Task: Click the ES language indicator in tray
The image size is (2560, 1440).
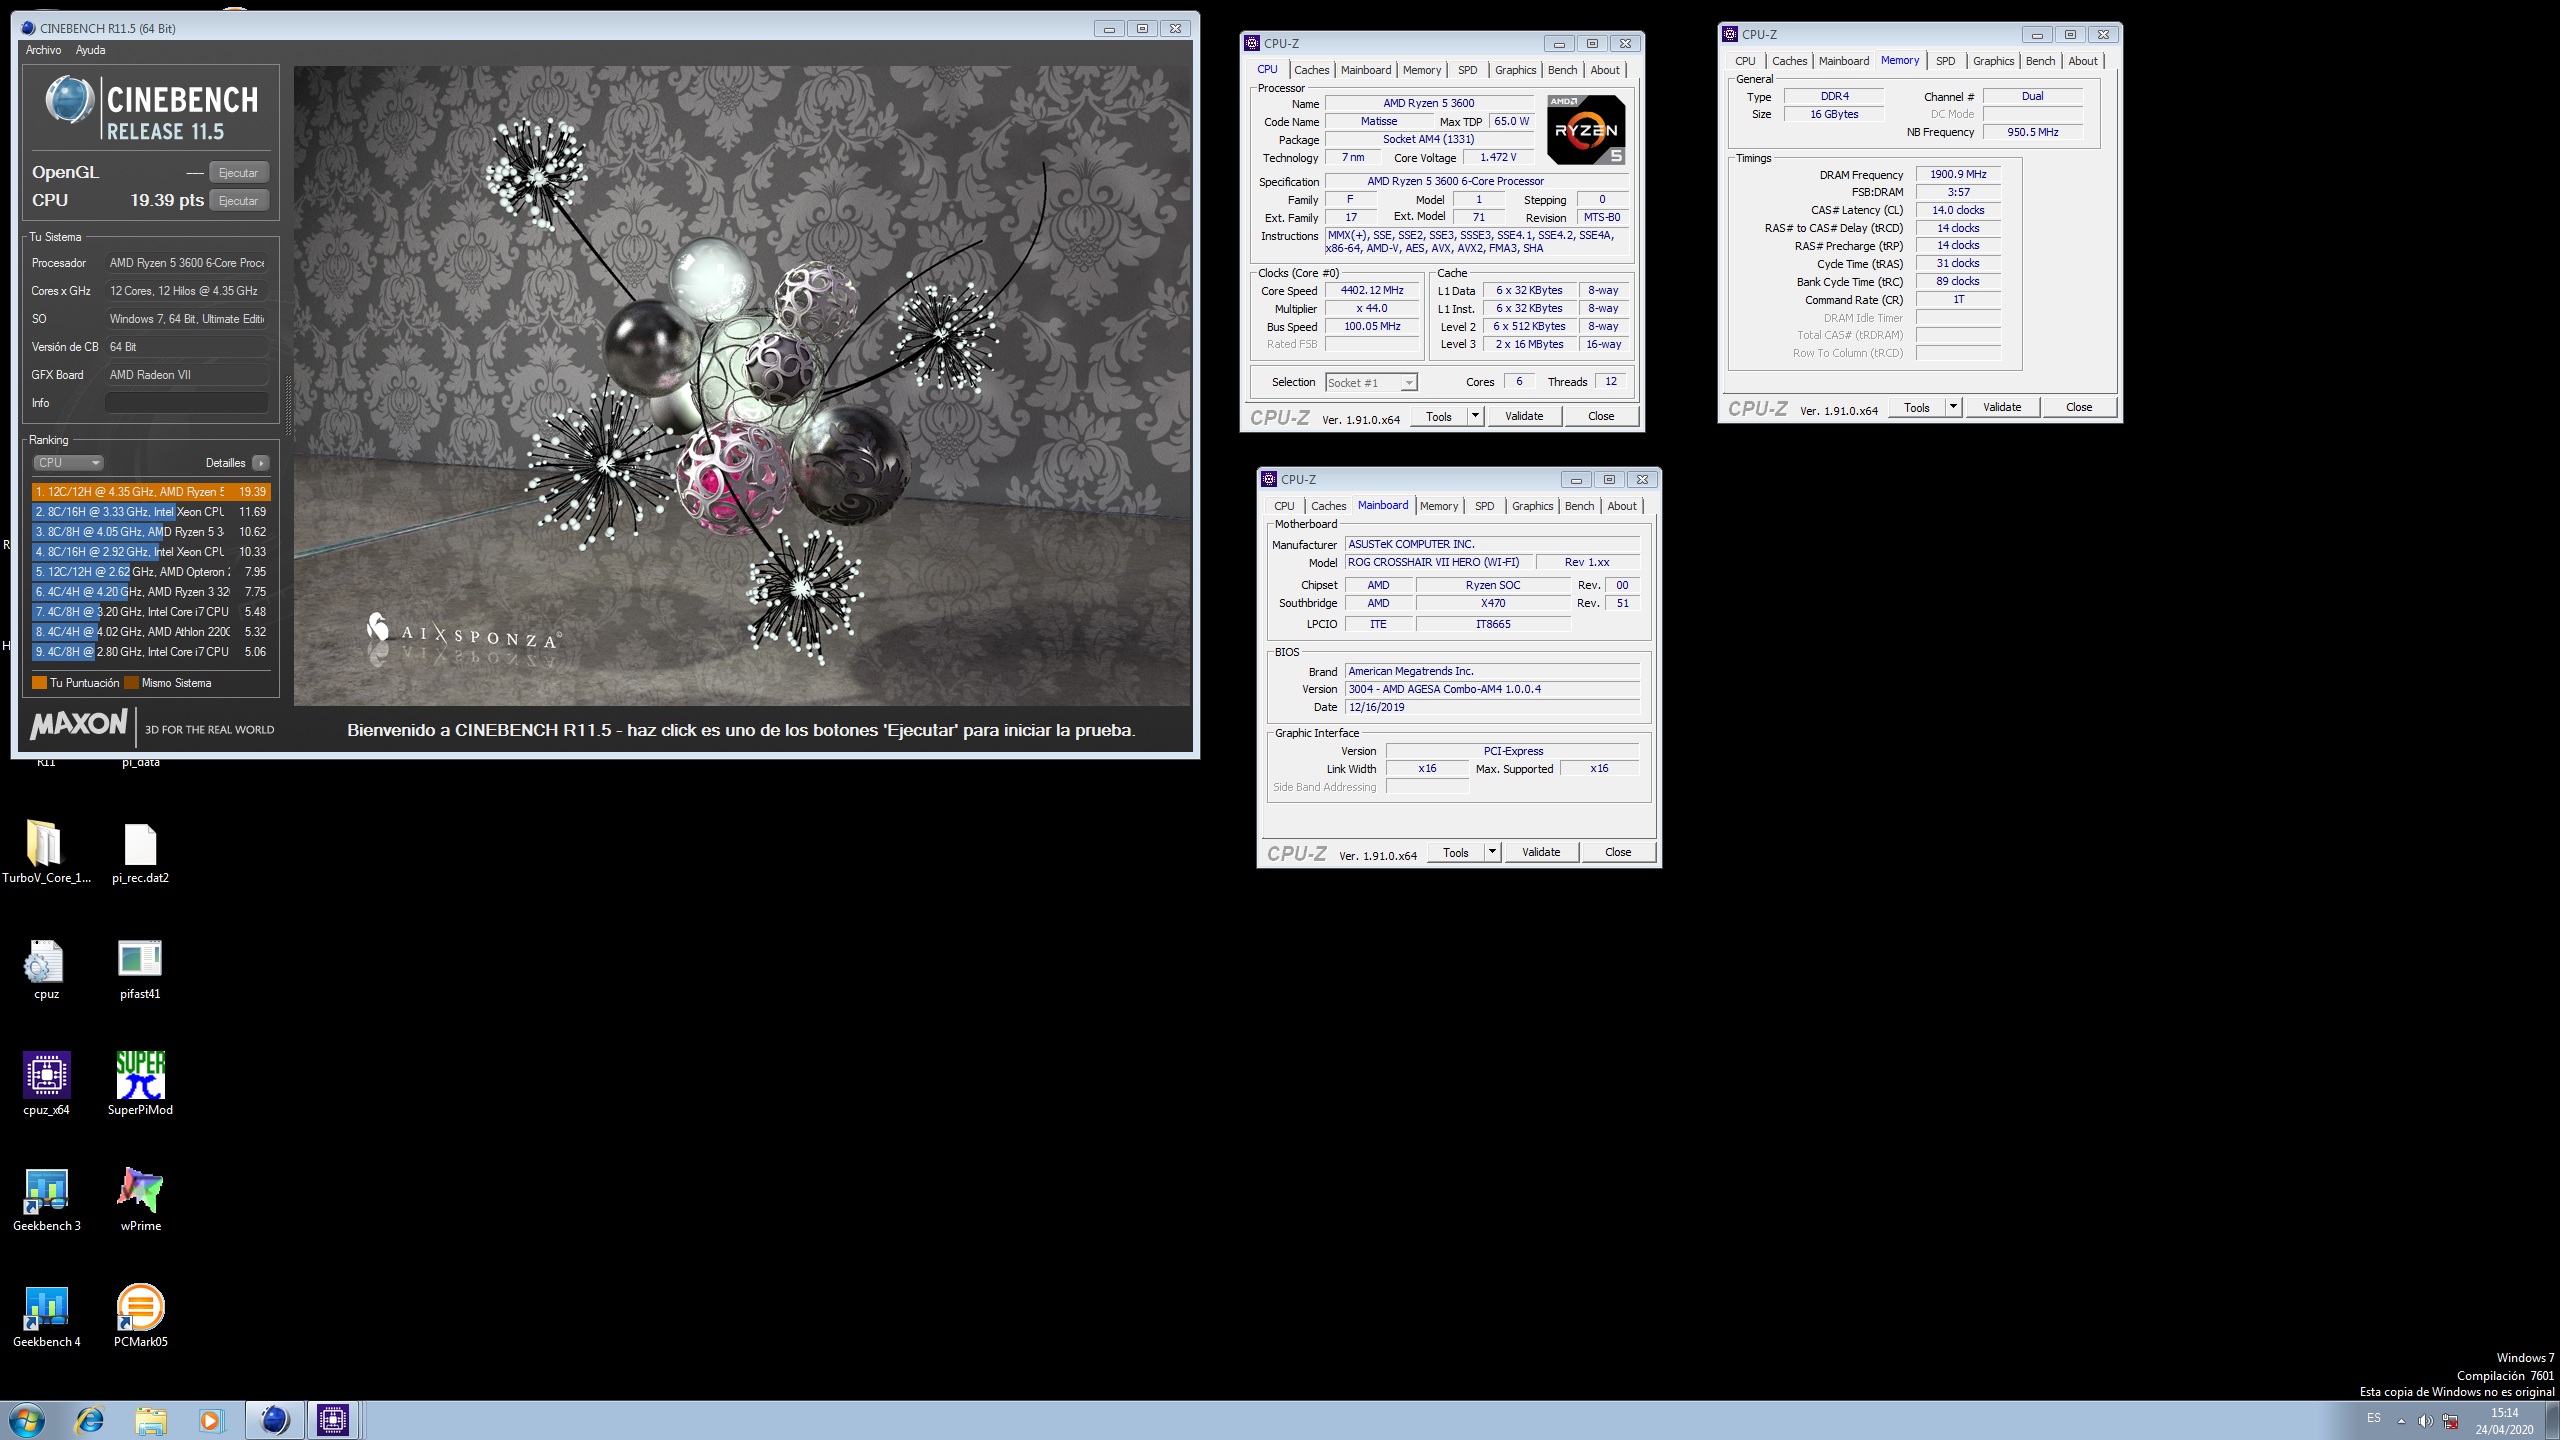Action: (x=2374, y=1419)
